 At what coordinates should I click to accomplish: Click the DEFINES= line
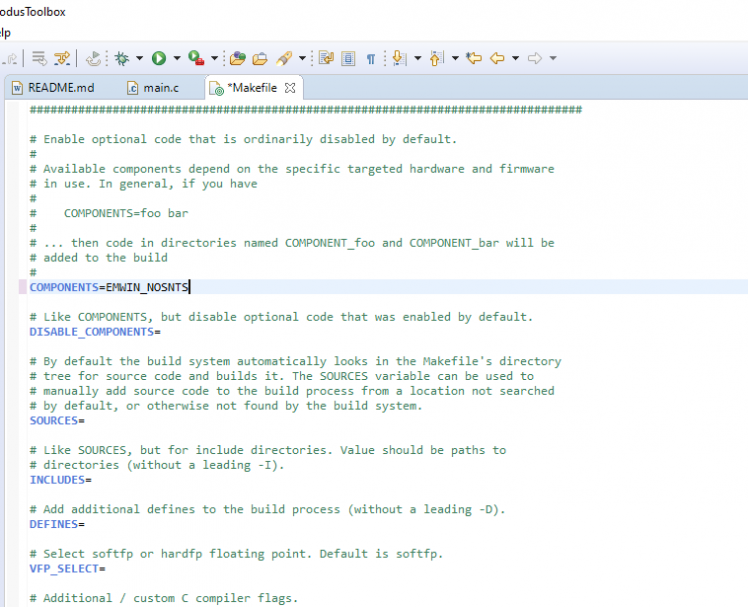[x=57, y=524]
